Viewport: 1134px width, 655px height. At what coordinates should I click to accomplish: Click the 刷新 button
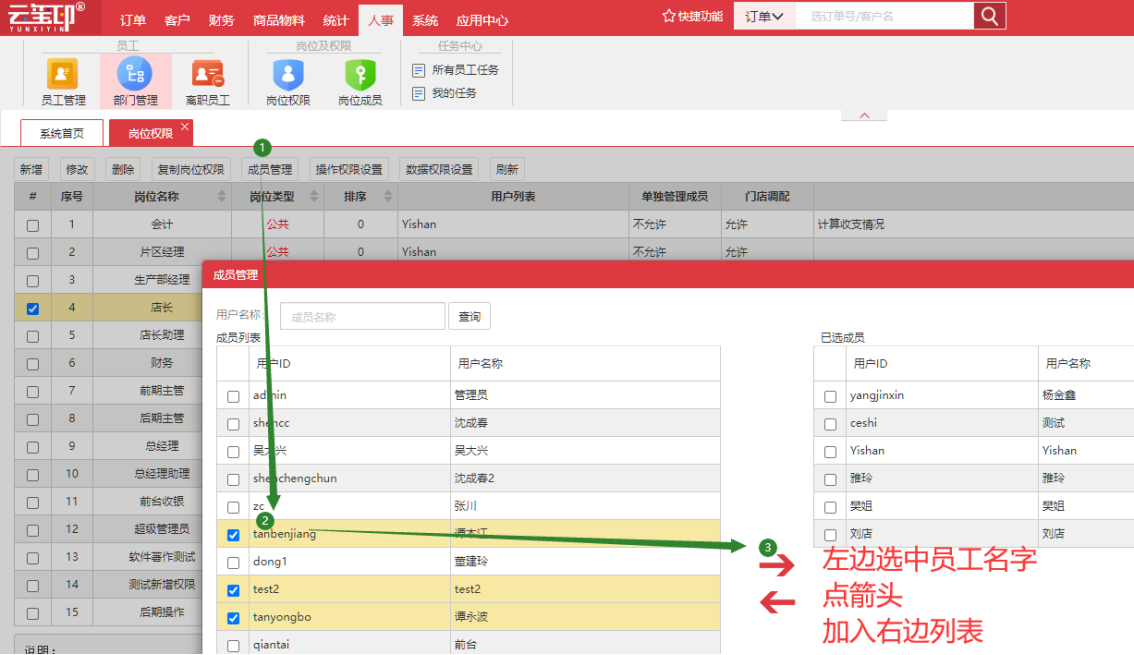(x=507, y=169)
